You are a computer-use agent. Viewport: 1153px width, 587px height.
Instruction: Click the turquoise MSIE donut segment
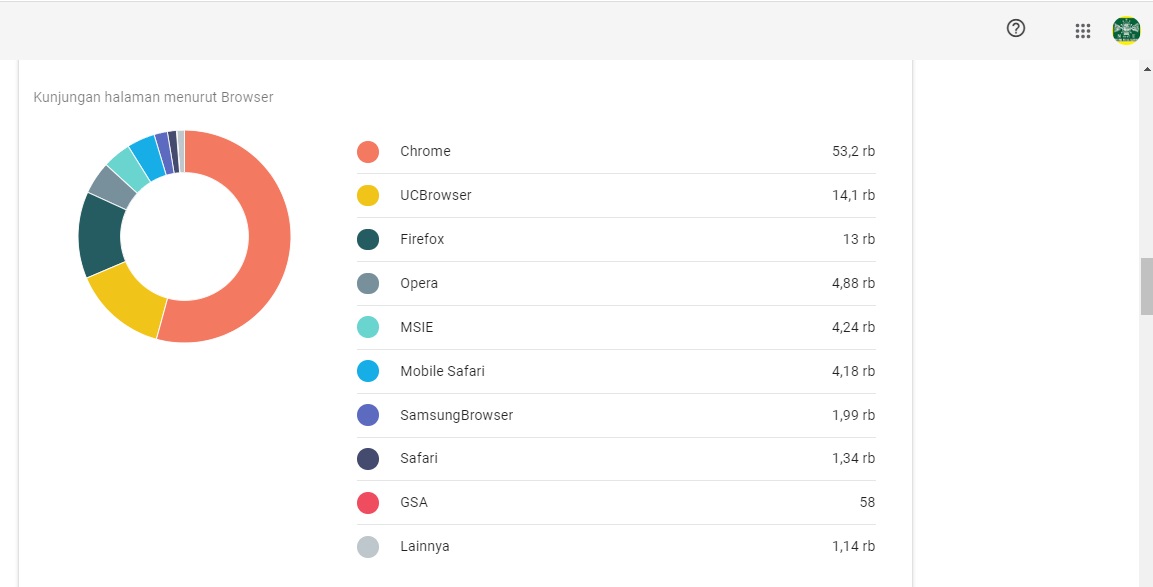coord(128,168)
